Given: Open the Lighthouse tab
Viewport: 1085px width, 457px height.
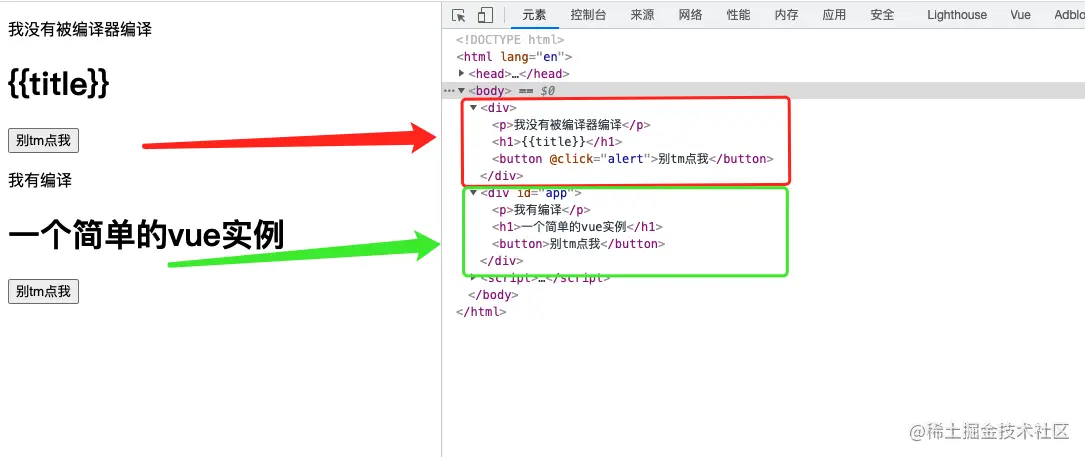Looking at the screenshot, I should tap(957, 15).
